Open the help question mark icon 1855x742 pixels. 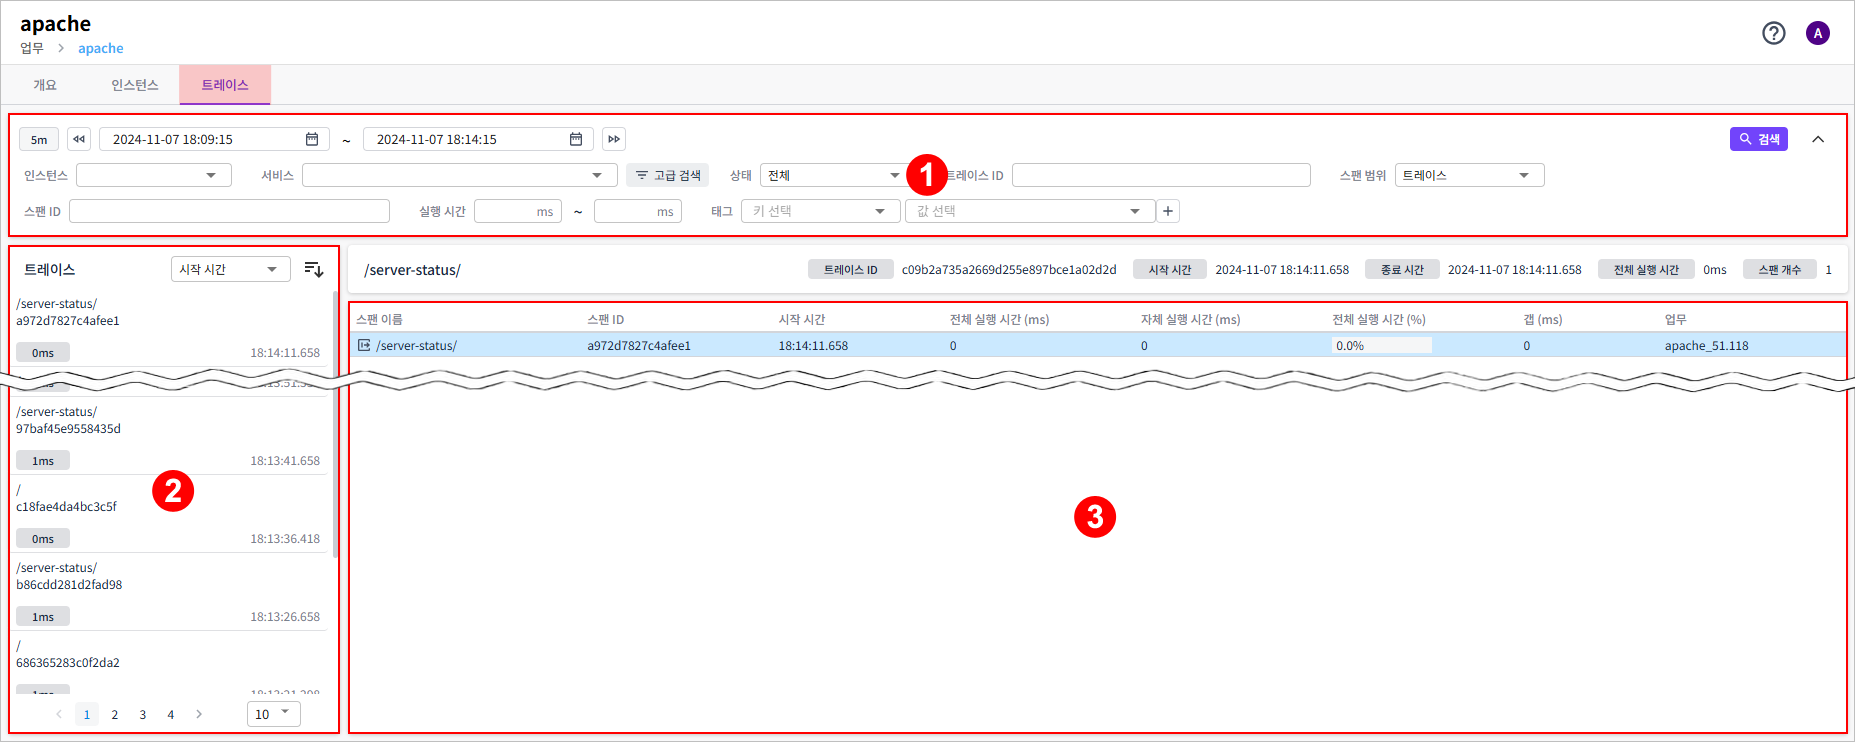[1773, 33]
